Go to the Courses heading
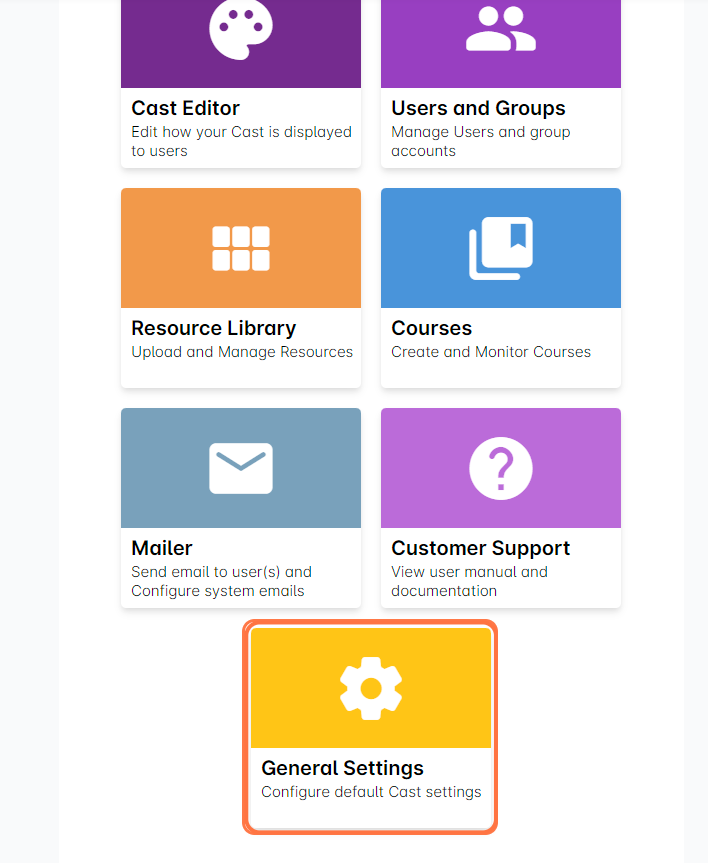708x863 pixels. (432, 328)
